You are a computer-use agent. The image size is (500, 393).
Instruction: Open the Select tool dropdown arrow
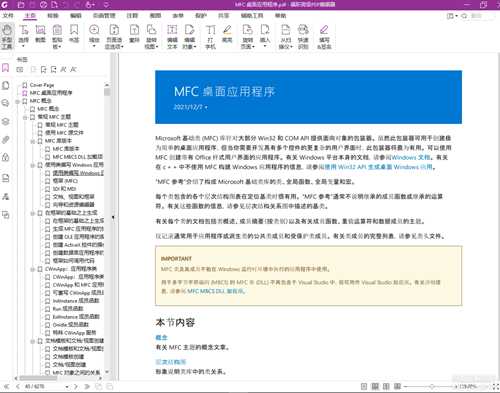point(23,46)
